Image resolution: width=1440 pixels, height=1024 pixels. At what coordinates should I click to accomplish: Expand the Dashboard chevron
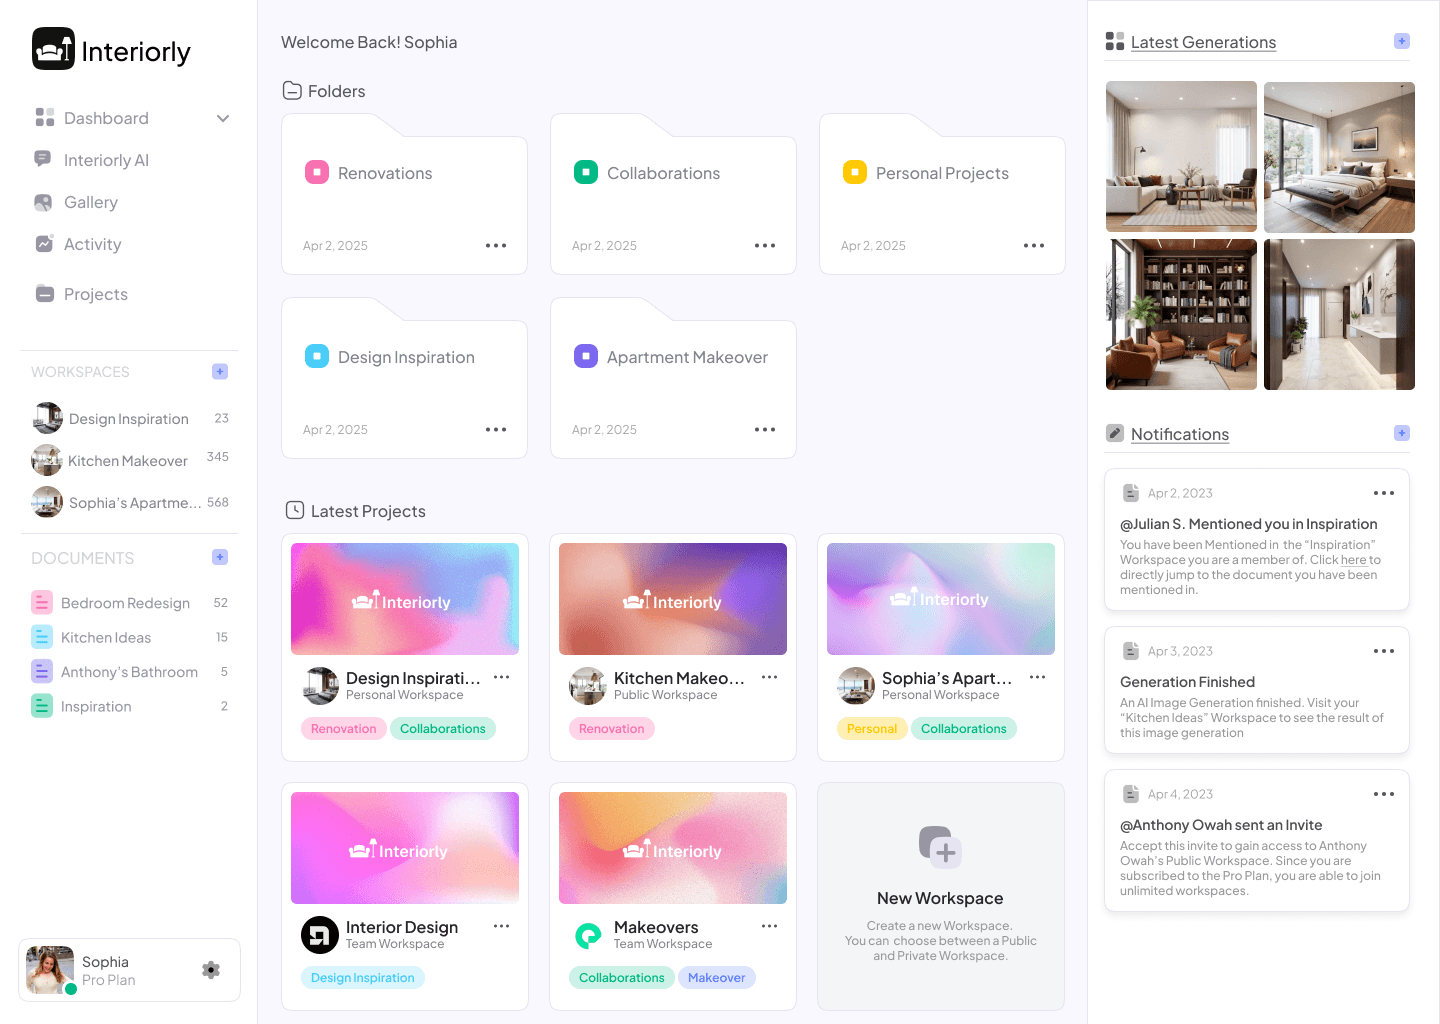pyautogui.click(x=223, y=118)
